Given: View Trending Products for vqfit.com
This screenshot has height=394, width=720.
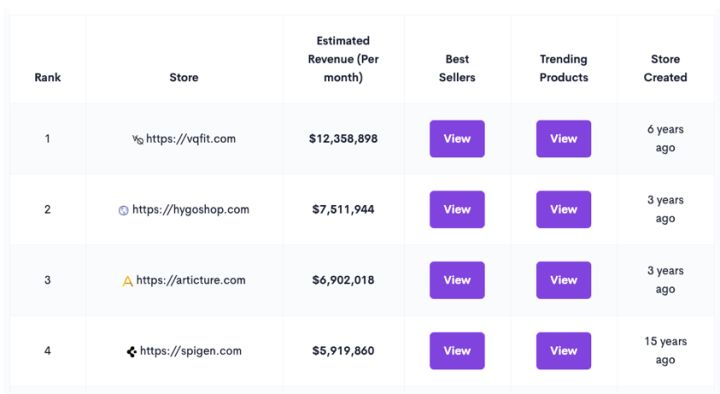Looking at the screenshot, I should (x=563, y=139).
